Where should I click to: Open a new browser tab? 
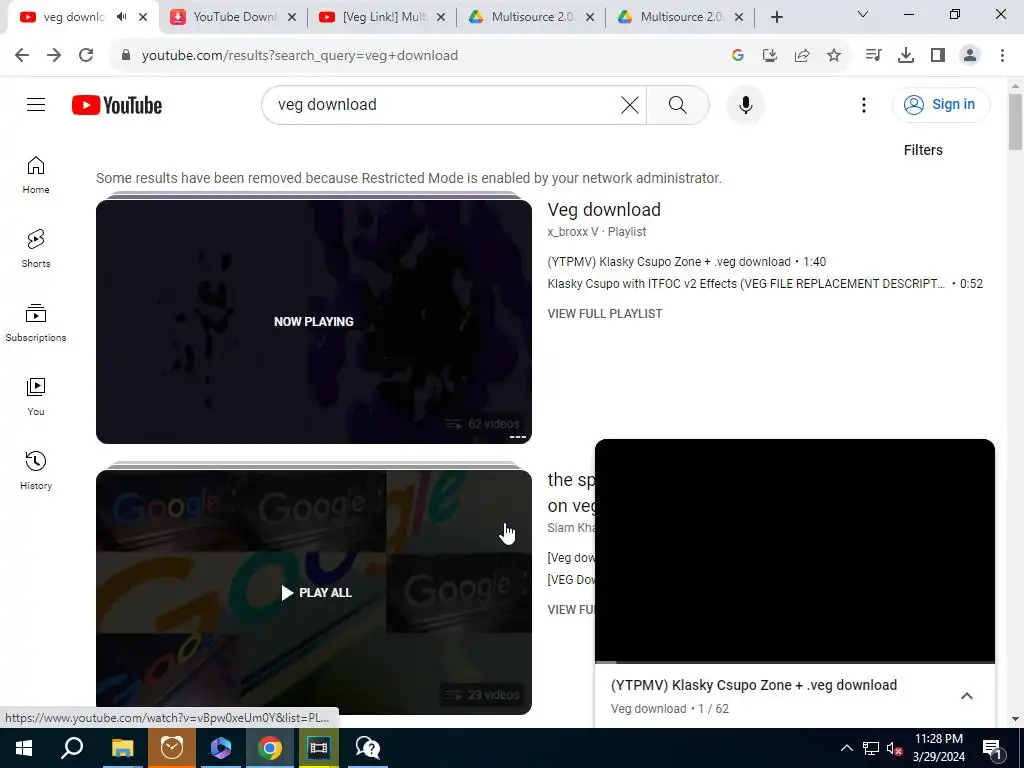[776, 17]
